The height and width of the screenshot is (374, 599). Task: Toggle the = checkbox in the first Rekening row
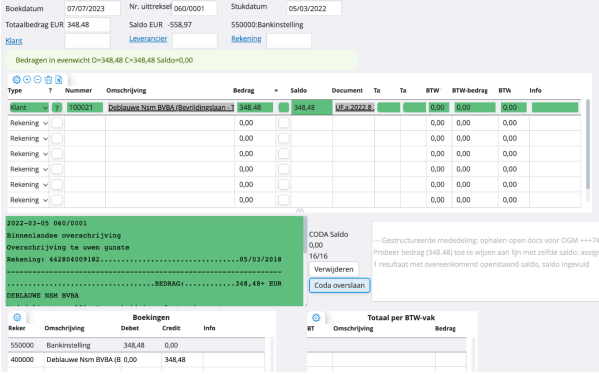[x=283, y=123]
